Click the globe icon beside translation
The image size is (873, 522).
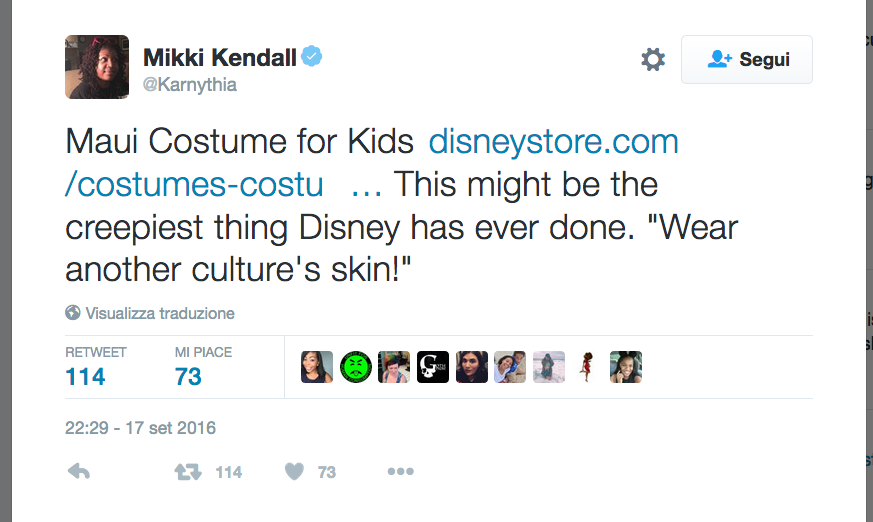(x=73, y=313)
